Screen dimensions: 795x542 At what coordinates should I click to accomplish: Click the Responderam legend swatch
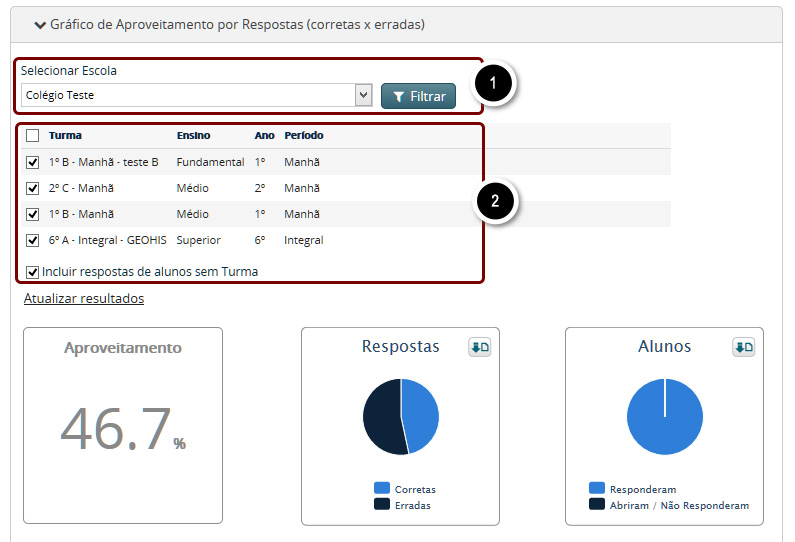(x=597, y=489)
